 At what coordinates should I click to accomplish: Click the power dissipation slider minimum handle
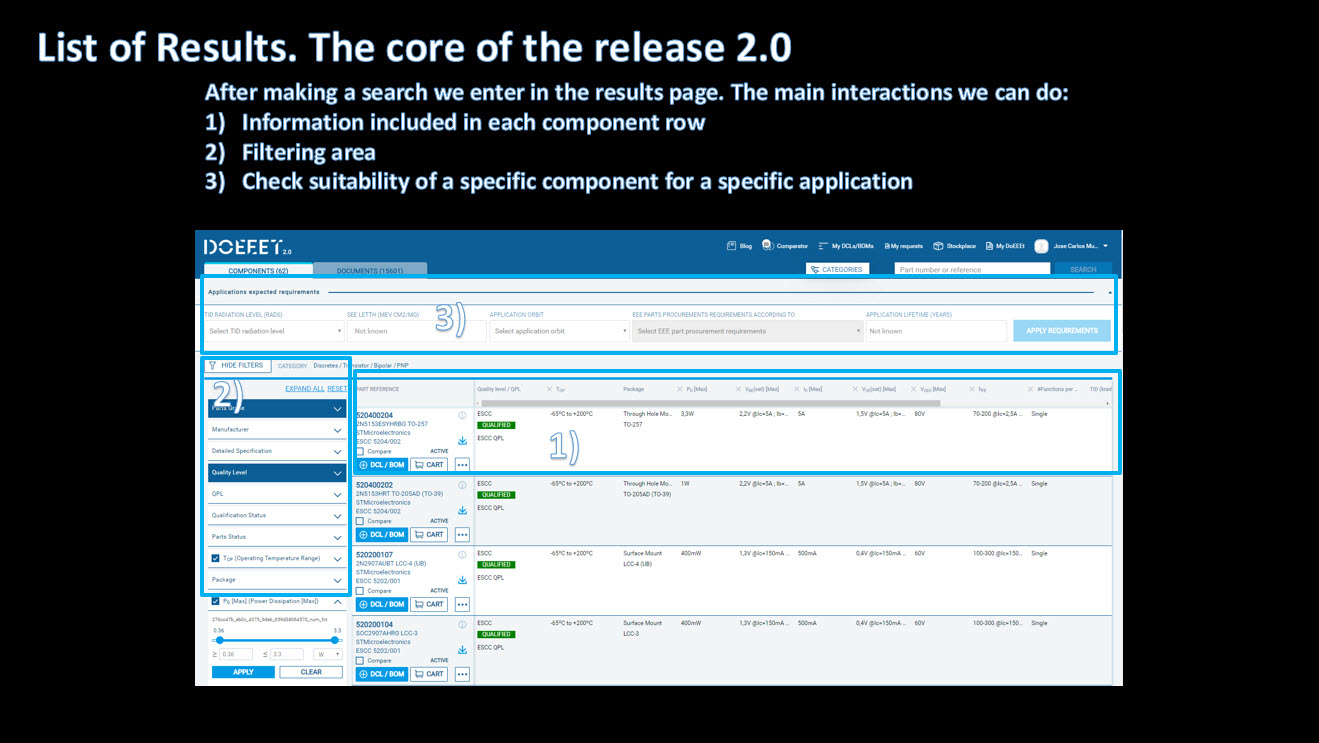219,640
